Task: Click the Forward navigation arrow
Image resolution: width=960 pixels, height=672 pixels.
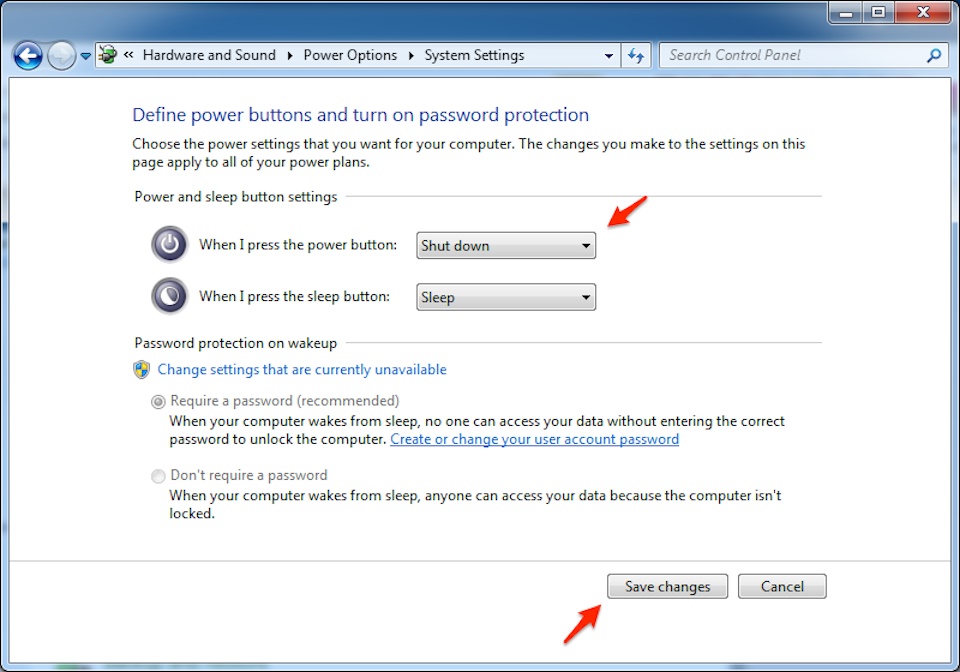Action: 61,56
